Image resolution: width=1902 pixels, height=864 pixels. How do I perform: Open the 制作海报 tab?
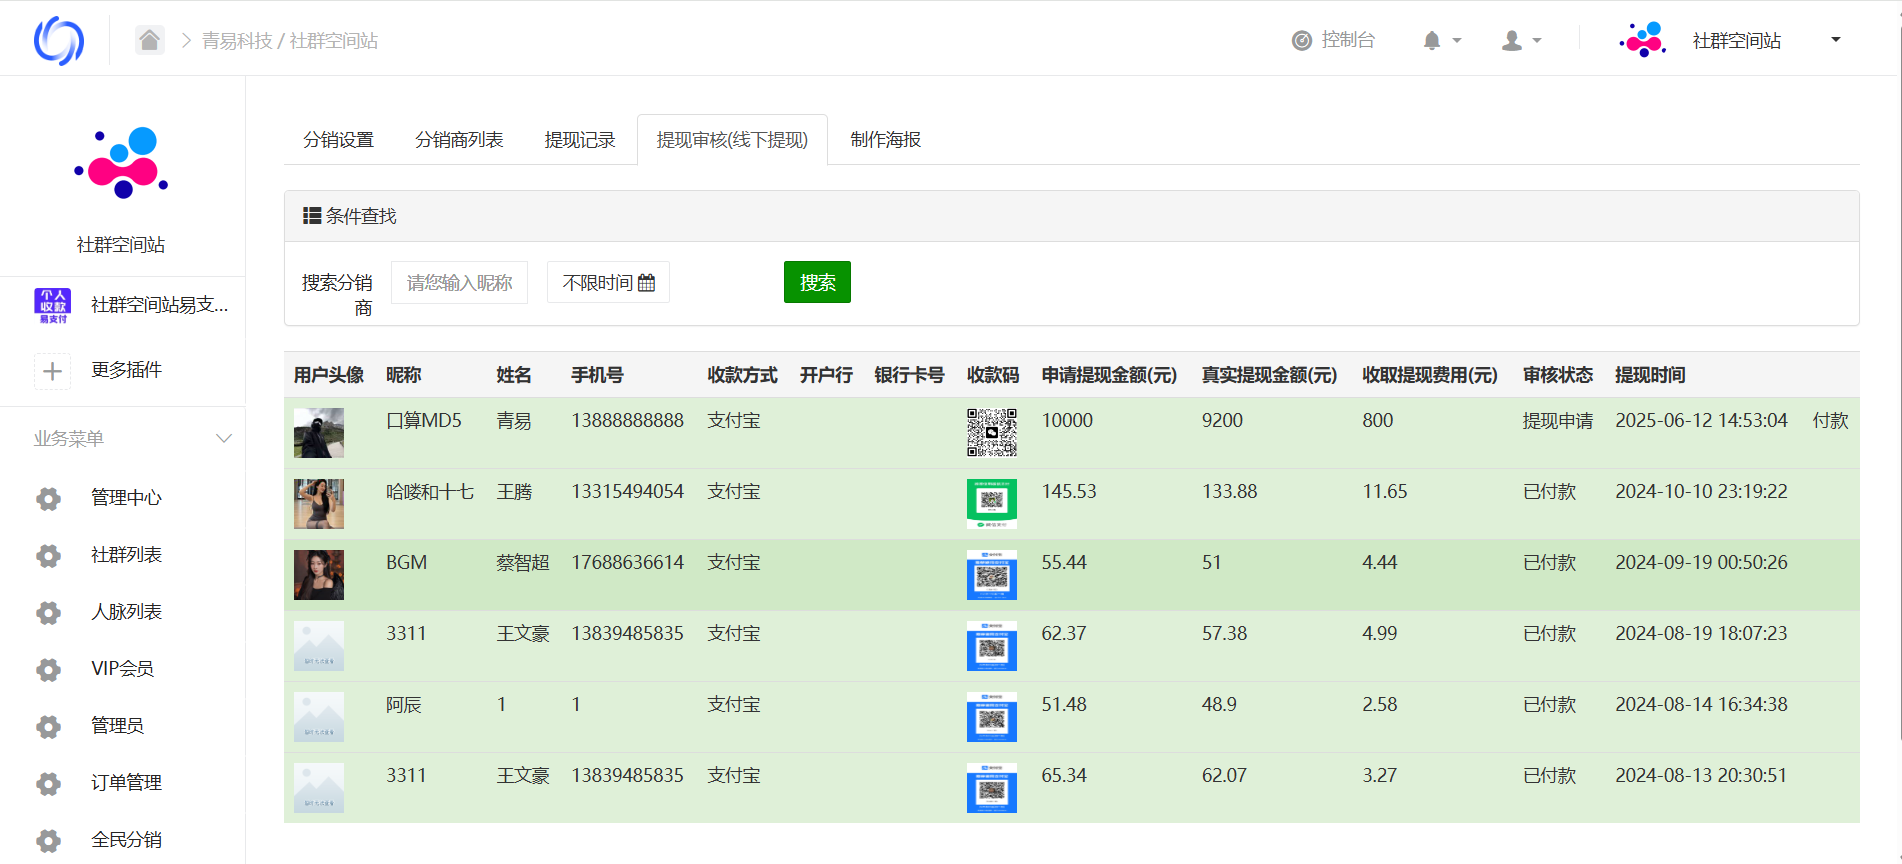tap(885, 140)
